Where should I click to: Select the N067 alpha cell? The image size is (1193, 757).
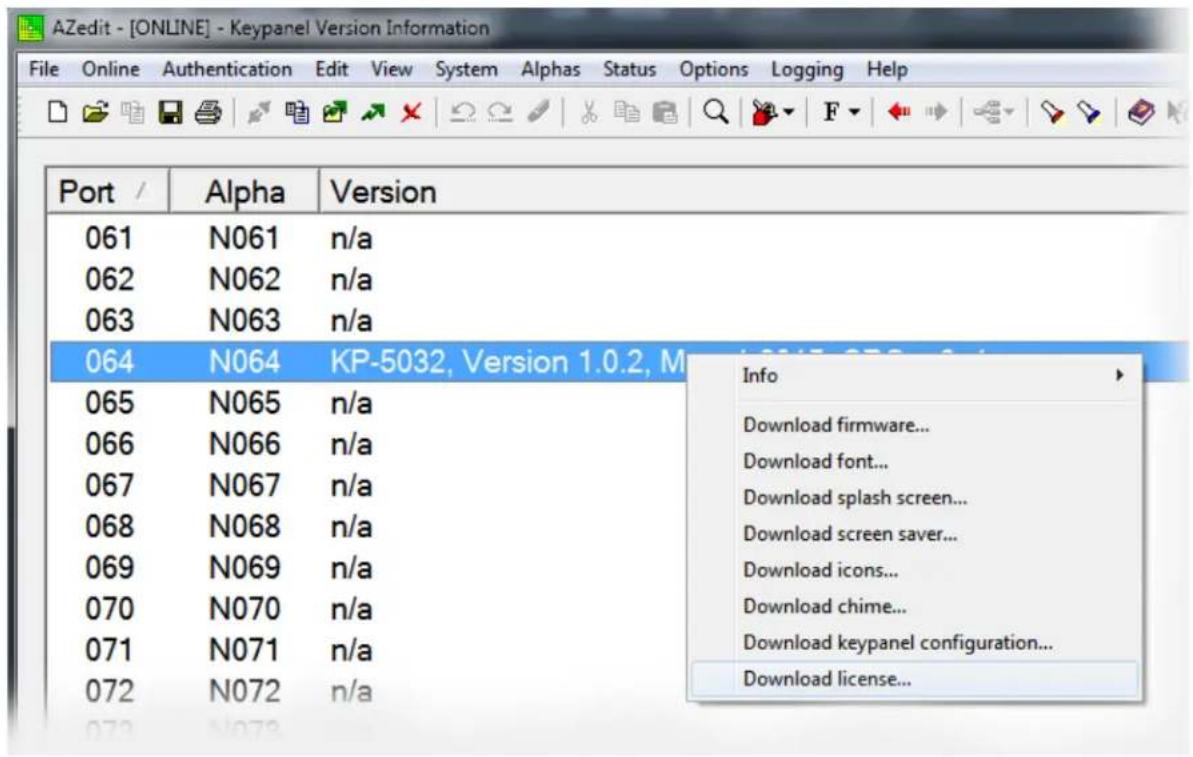pyautogui.click(x=244, y=485)
